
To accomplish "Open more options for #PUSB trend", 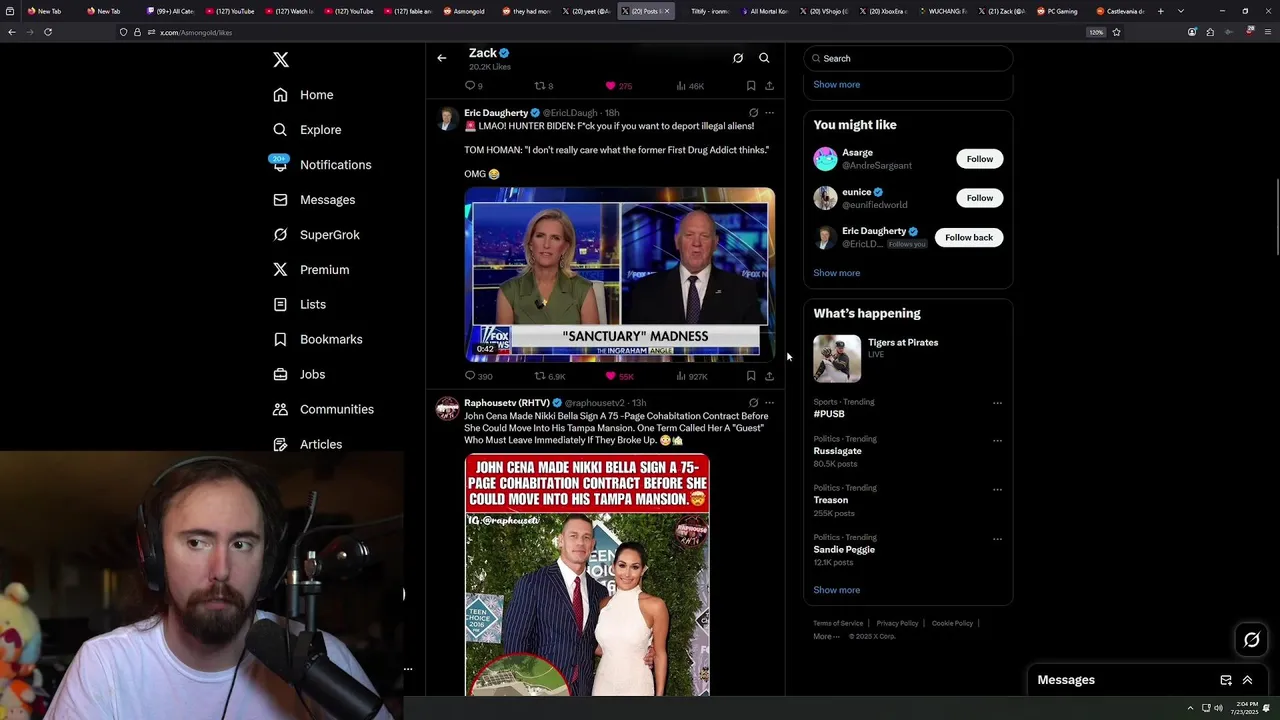I will [997, 403].
